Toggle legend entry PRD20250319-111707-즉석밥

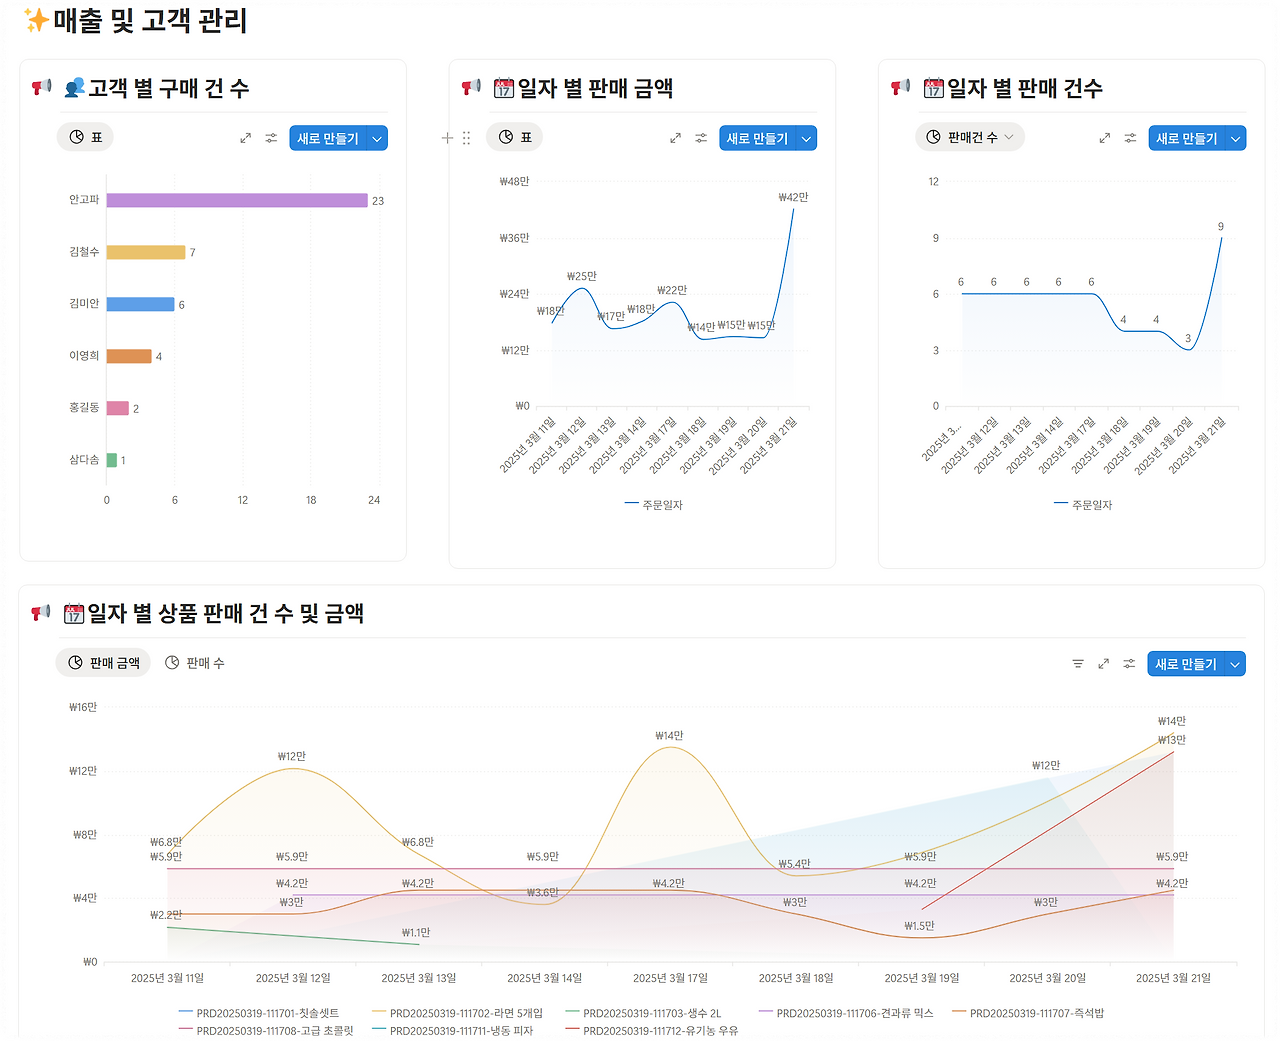pos(1028,1013)
